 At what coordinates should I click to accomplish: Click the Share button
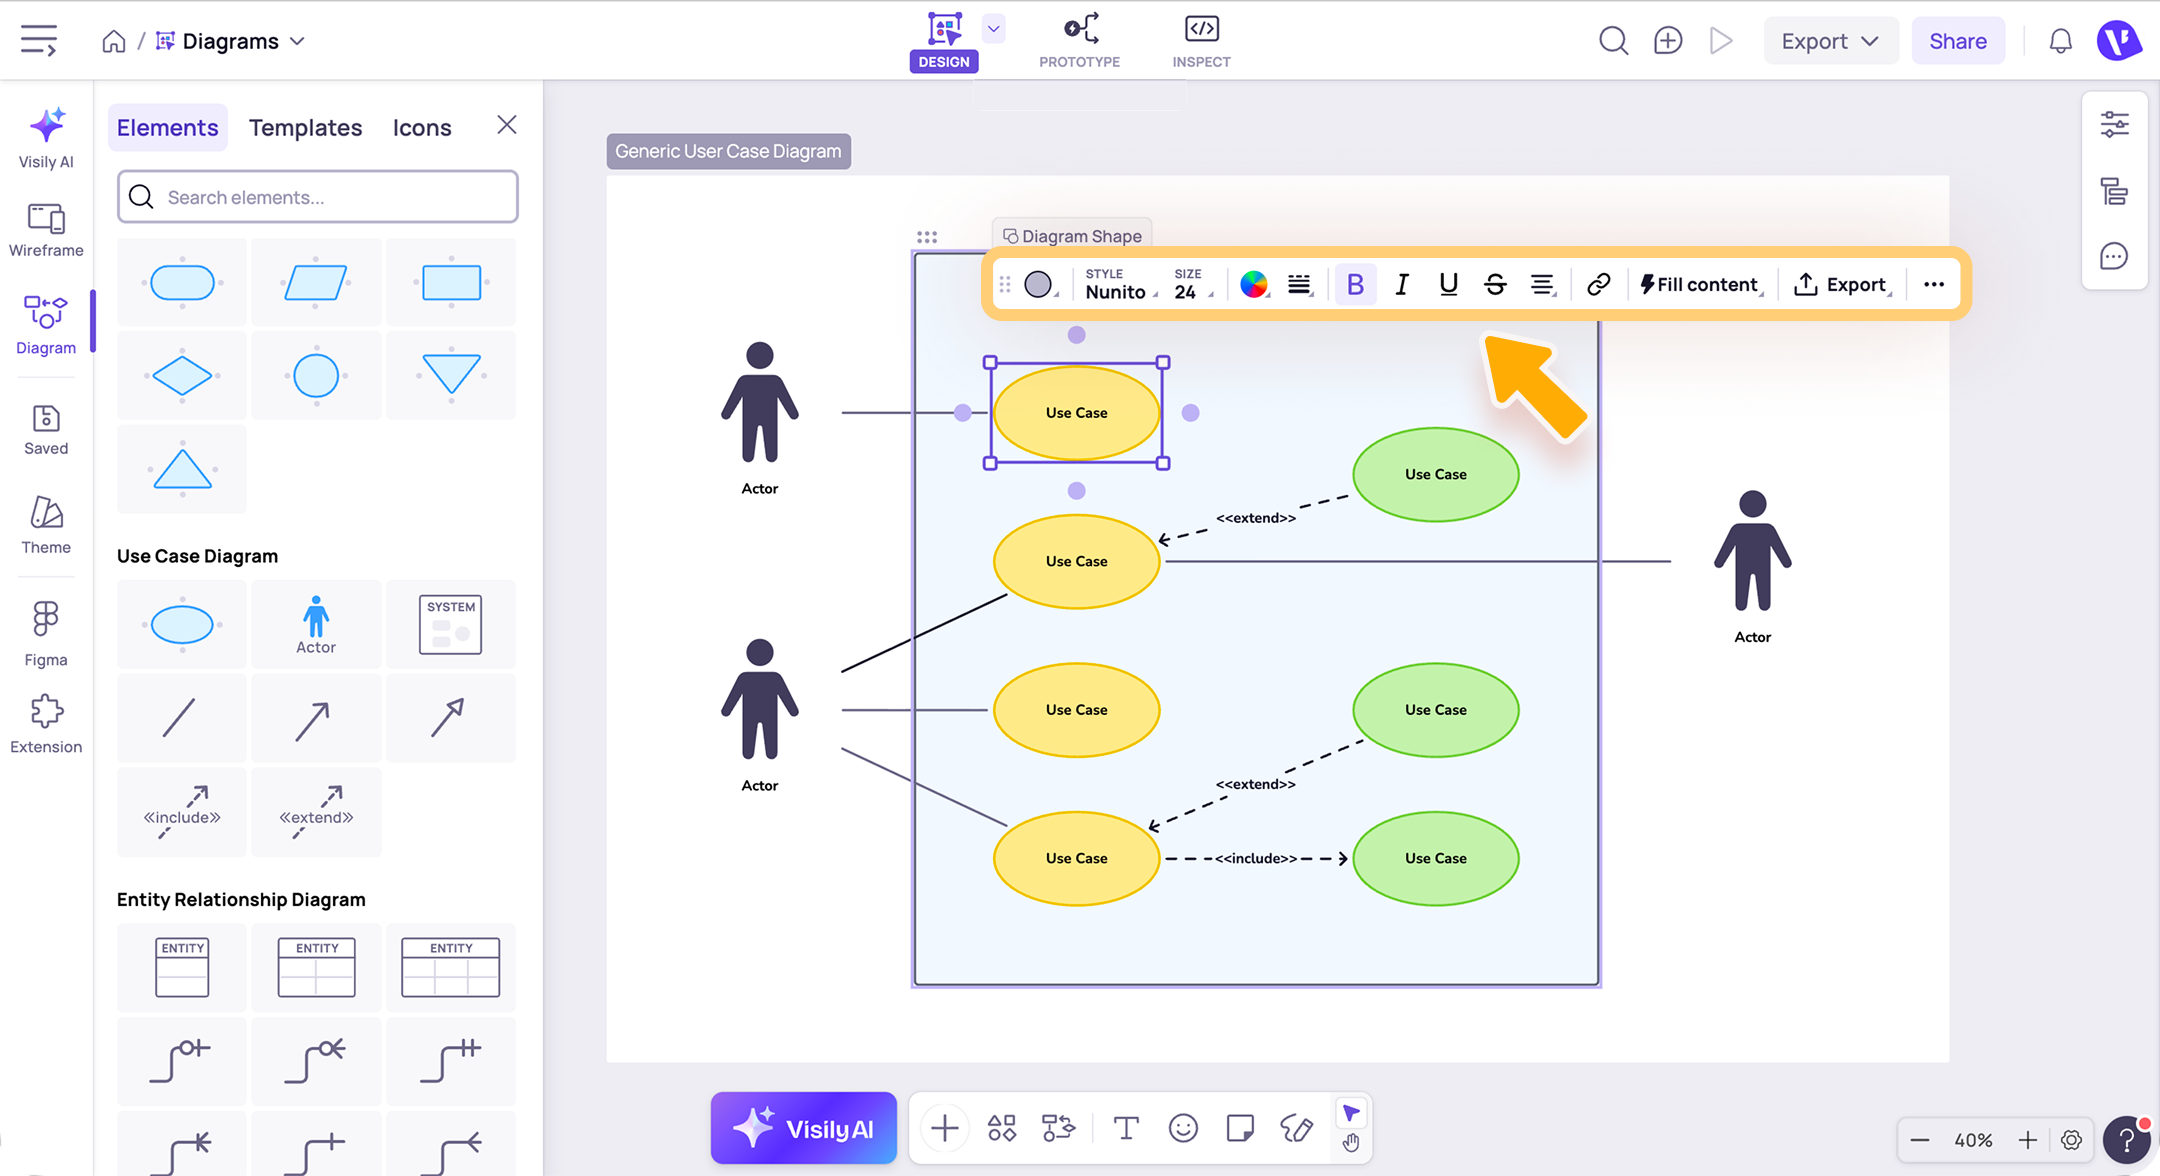coord(1957,41)
